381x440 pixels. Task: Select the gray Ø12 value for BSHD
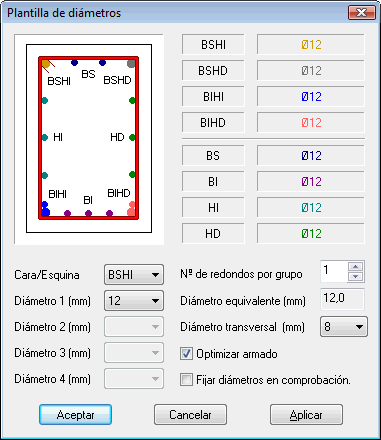pos(311,70)
